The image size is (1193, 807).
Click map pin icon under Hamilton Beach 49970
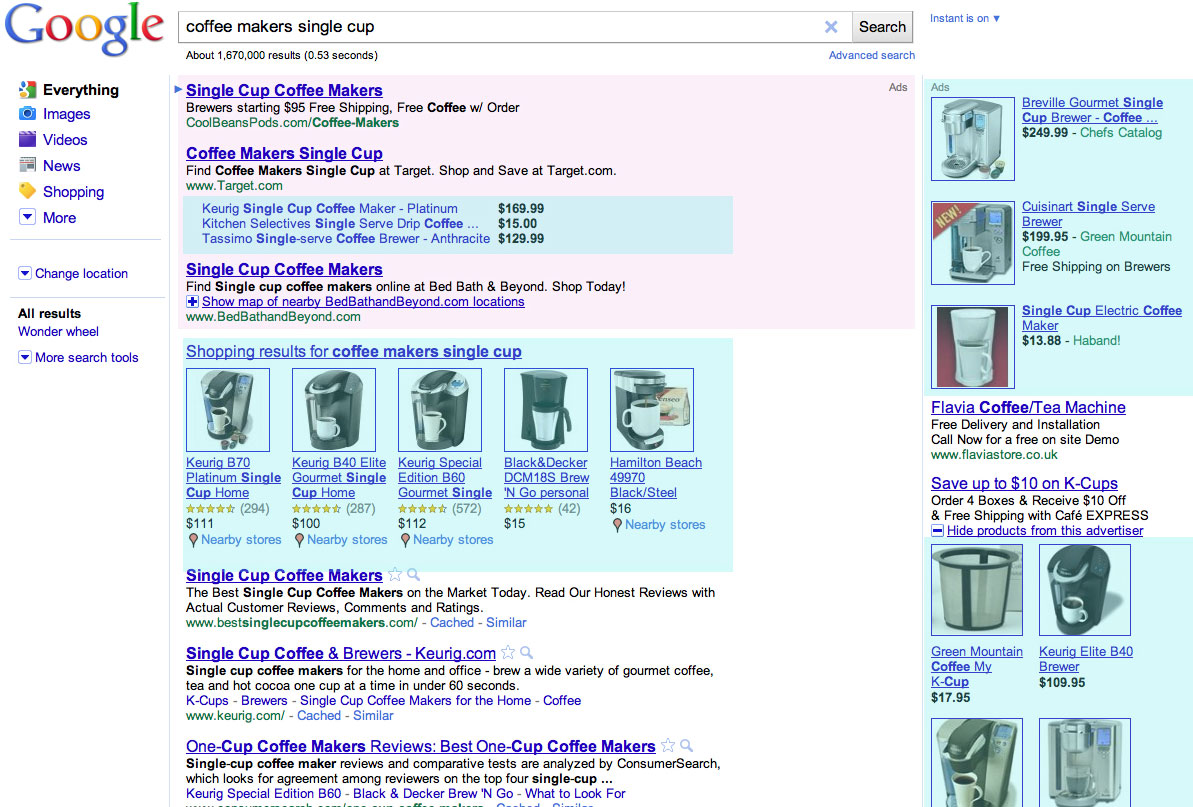pos(617,525)
